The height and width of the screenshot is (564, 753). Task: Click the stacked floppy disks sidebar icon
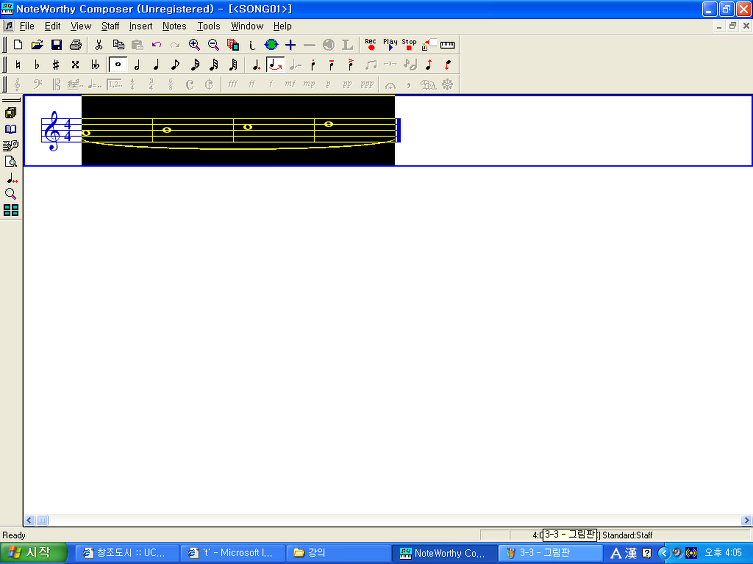(x=11, y=113)
